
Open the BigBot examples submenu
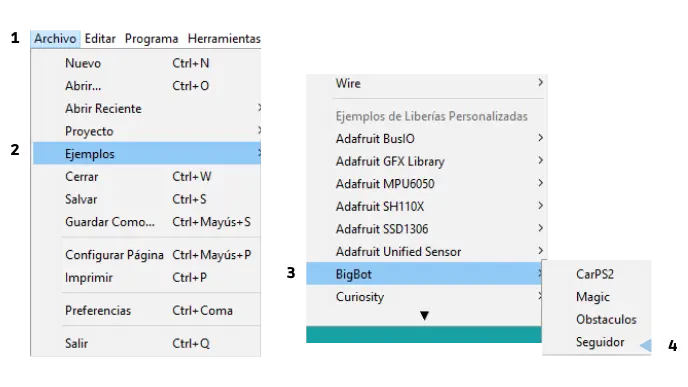[x=424, y=274]
